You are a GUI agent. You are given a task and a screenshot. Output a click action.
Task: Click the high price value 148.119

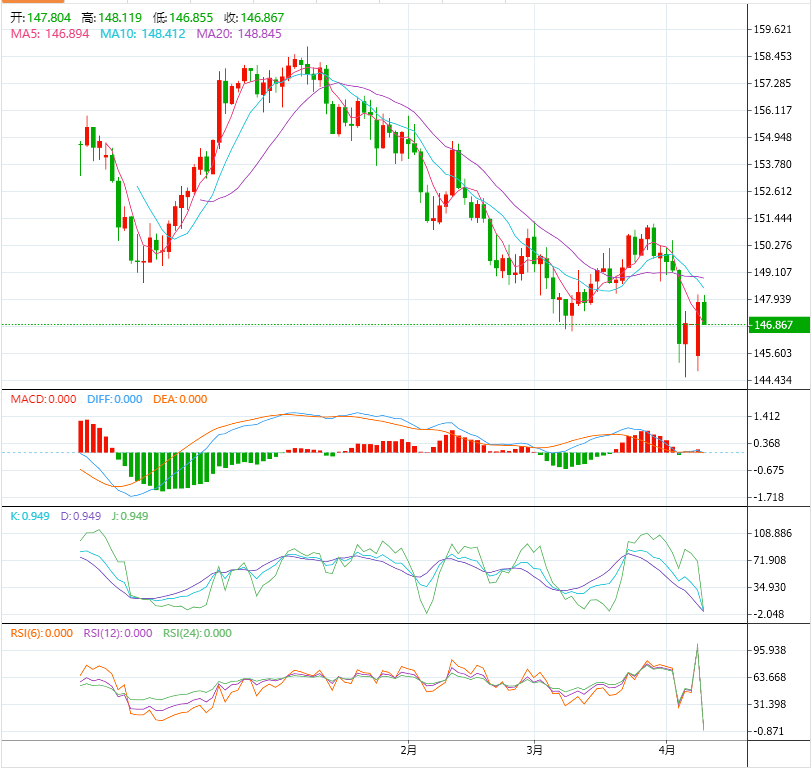(x=120, y=18)
